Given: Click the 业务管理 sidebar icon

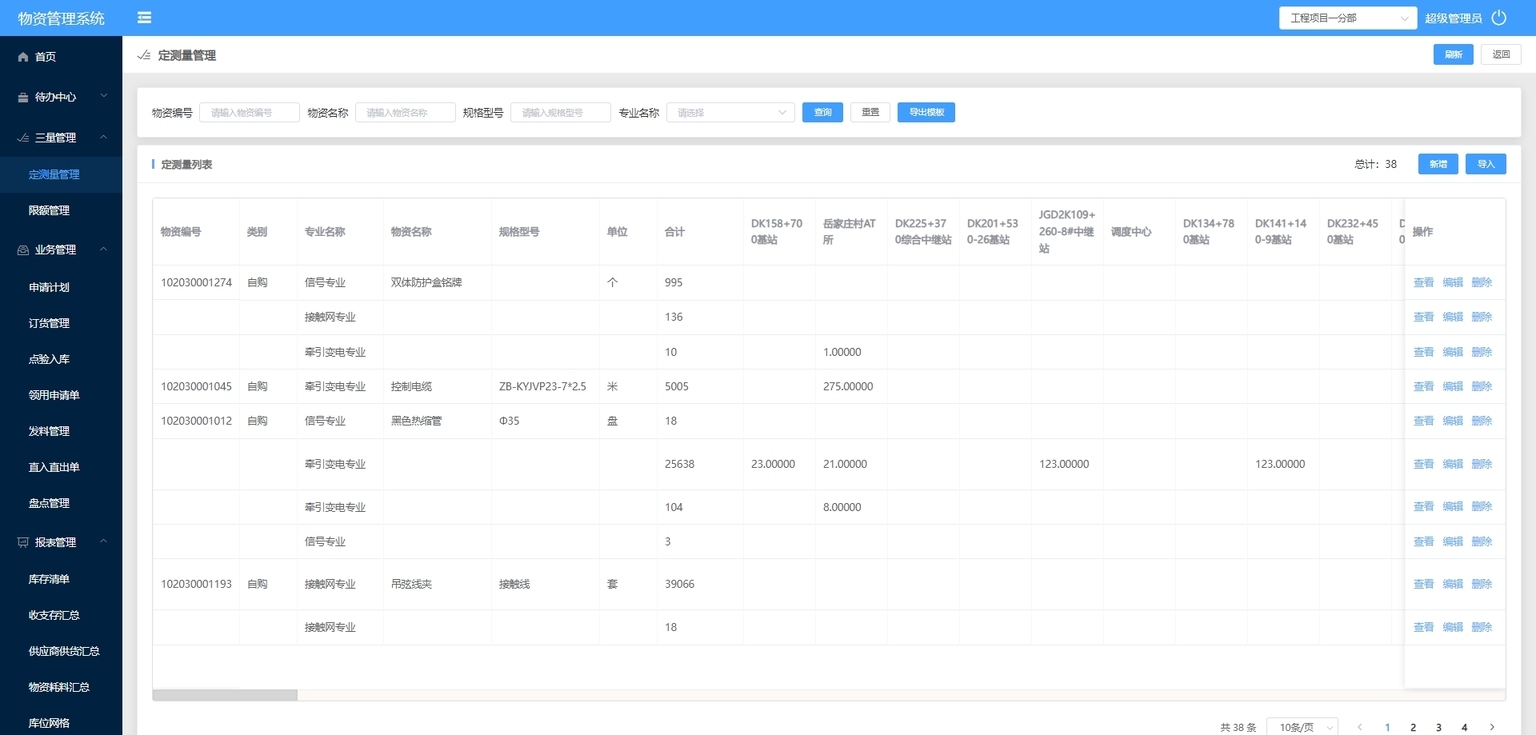Looking at the screenshot, I should [x=23, y=250].
